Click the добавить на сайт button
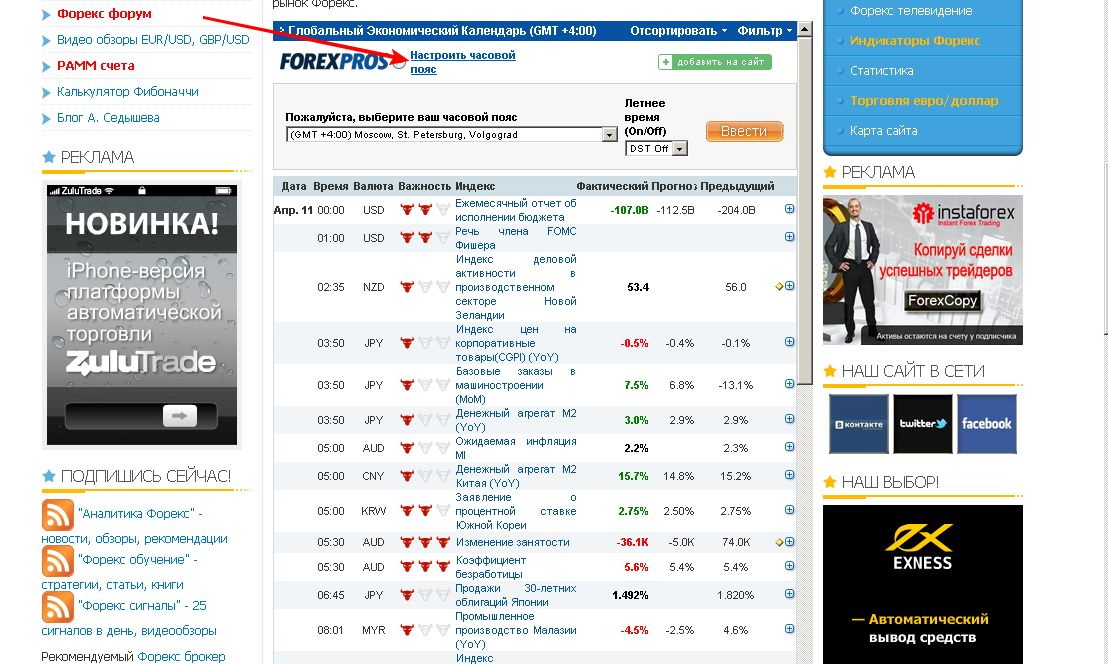 tap(714, 62)
